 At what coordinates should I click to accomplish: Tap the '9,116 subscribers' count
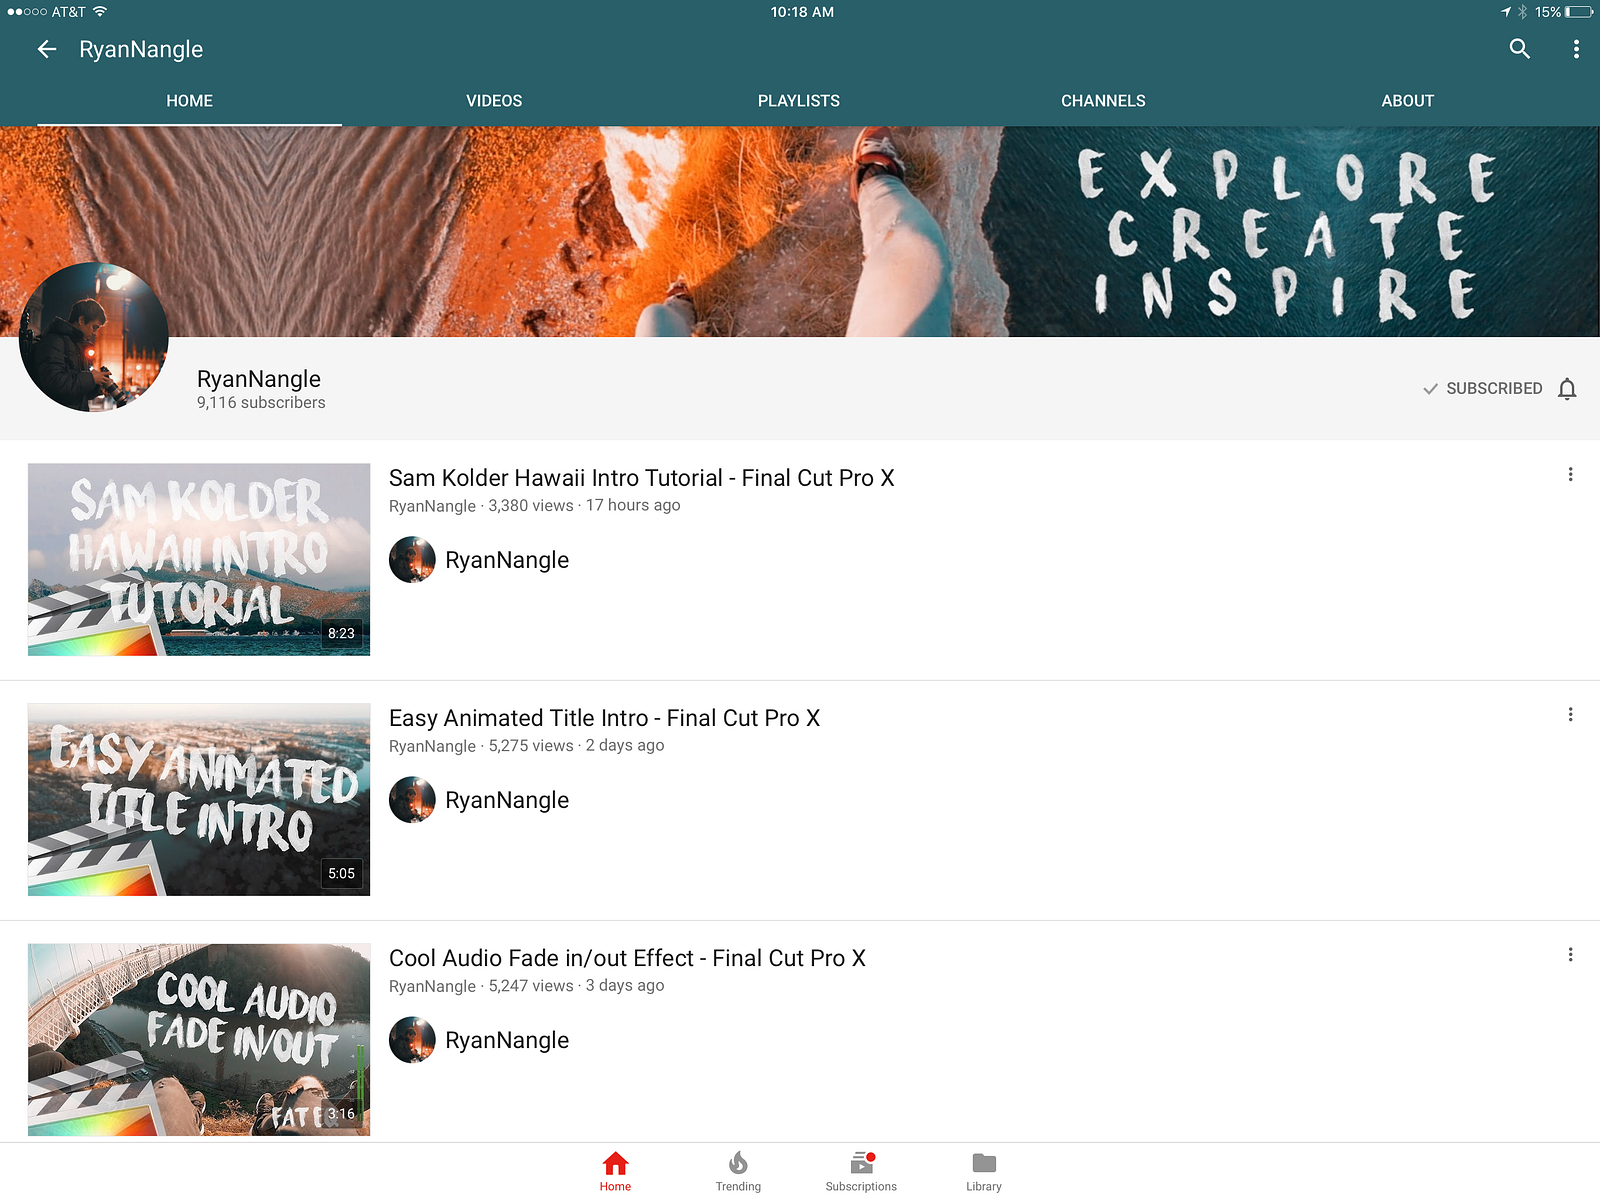click(261, 402)
